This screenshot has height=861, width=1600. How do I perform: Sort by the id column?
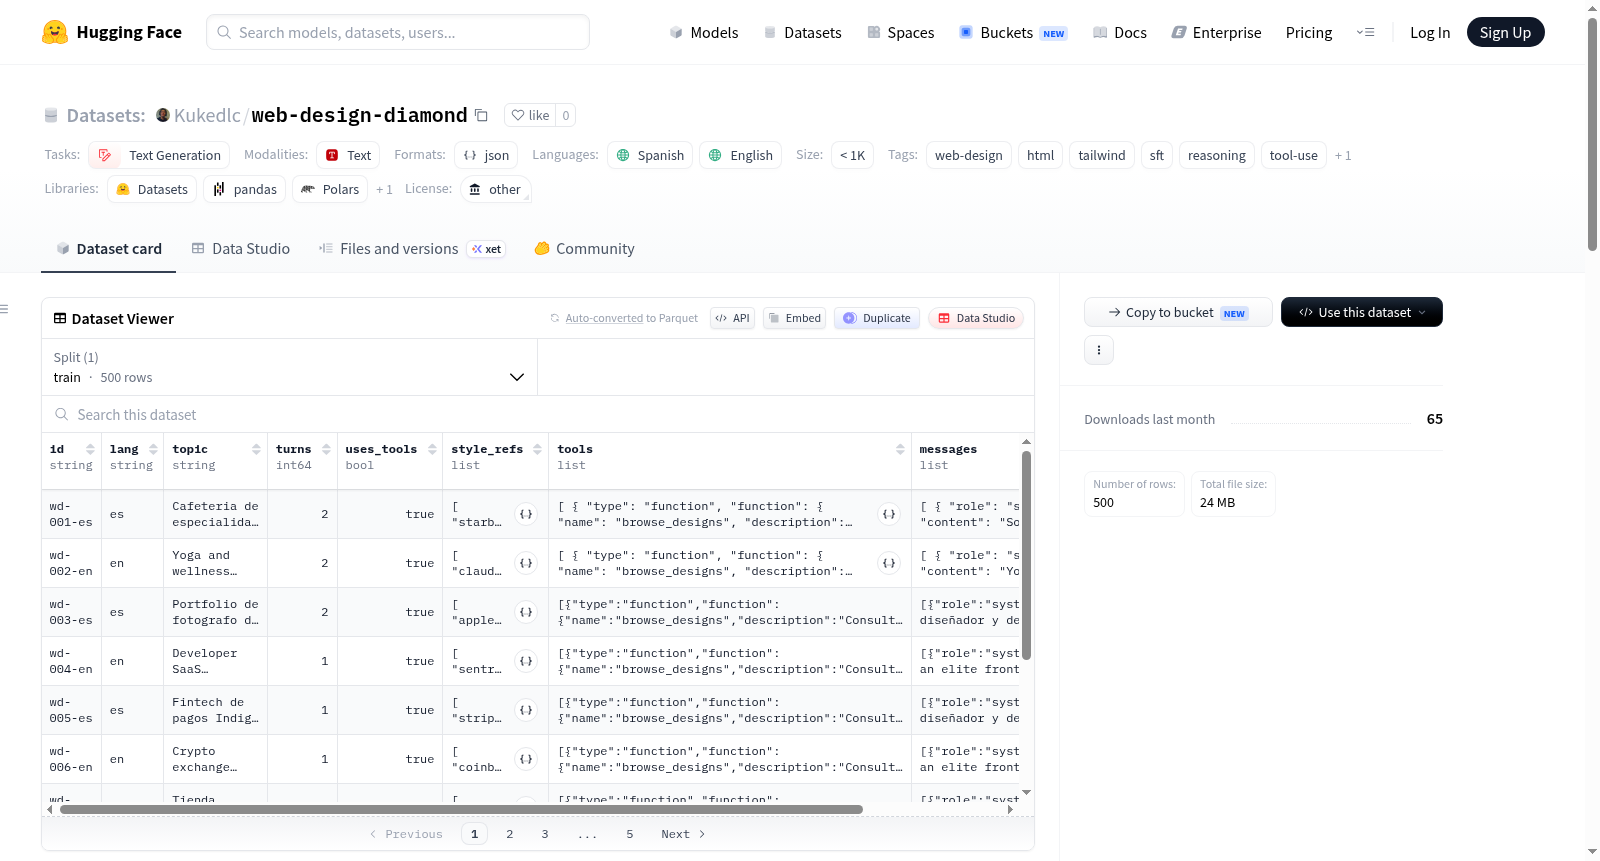click(x=90, y=449)
